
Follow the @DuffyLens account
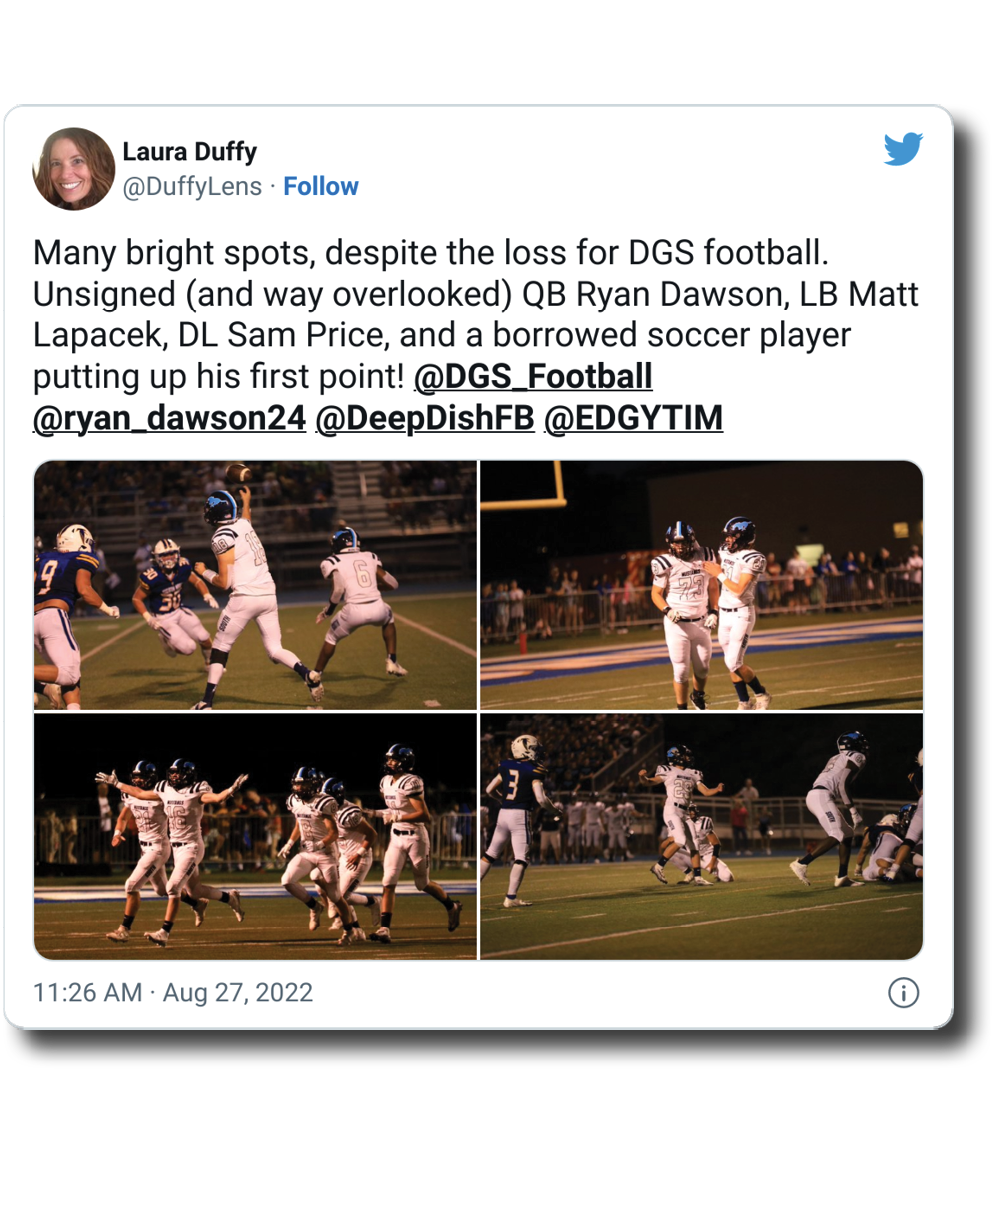pyautogui.click(x=320, y=187)
